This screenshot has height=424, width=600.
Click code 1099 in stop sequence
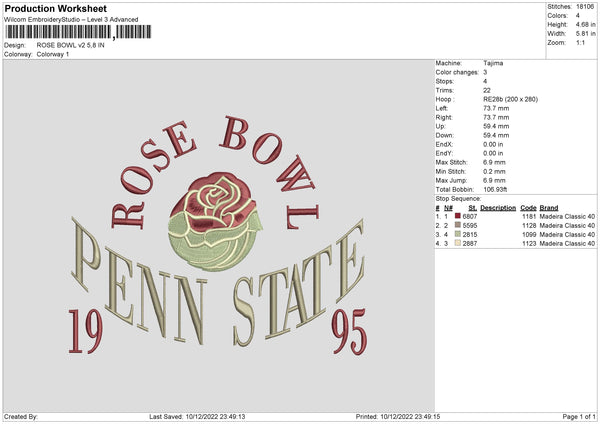click(x=529, y=235)
